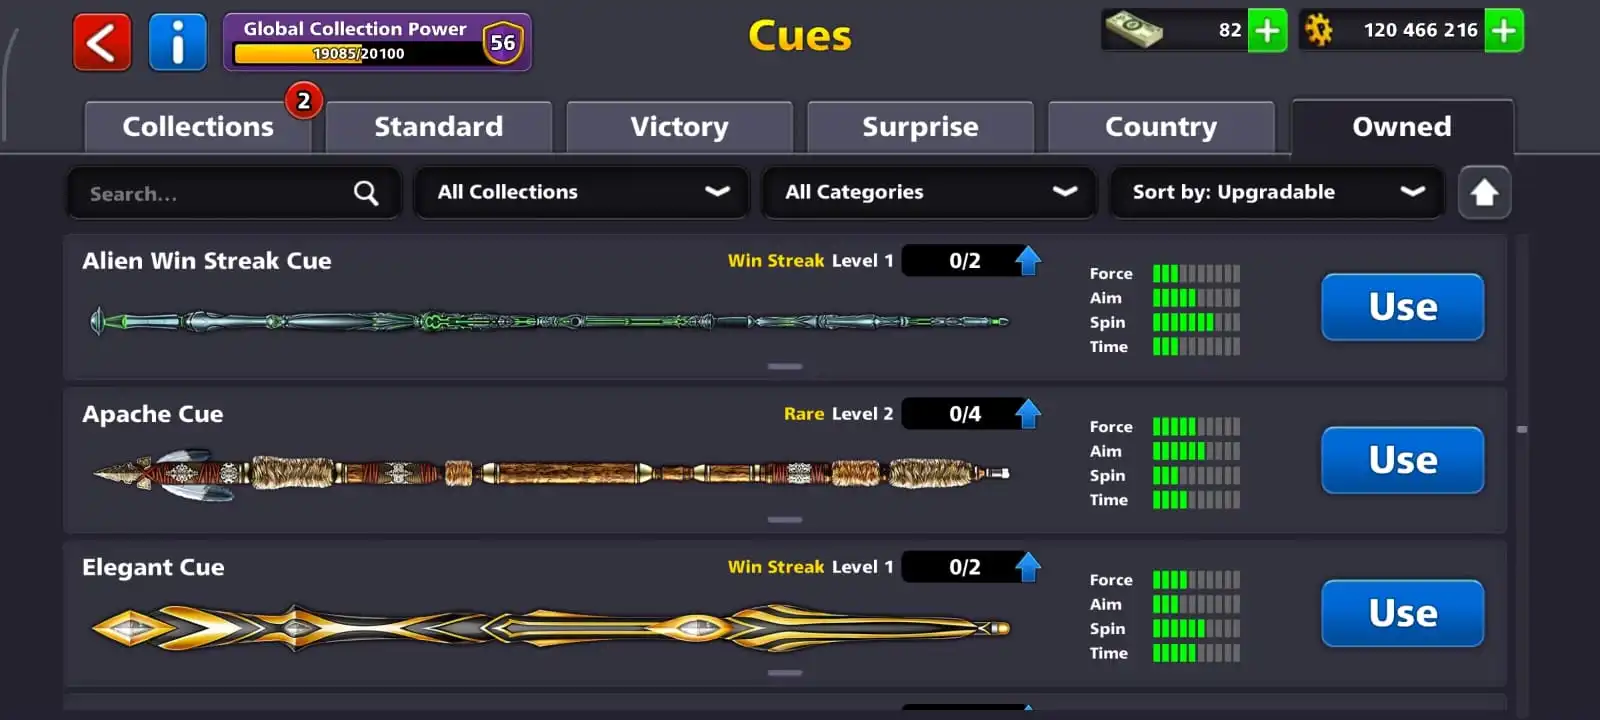Add cash with green plus button
Screen dimensions: 1600x720
click(x=1267, y=31)
